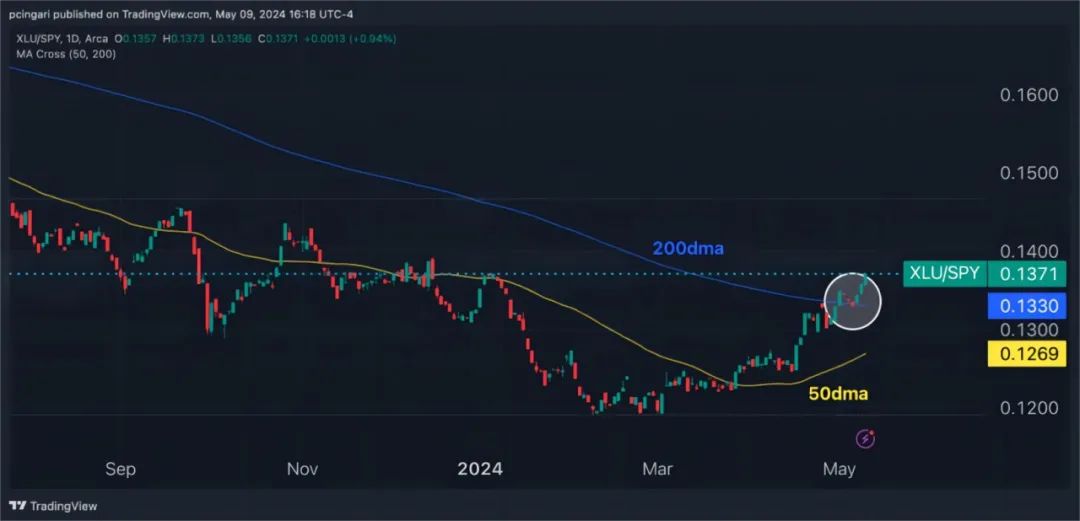Click the XLU/SPY, 1D, Arca chart title
The image size is (1080, 521).
61,39
